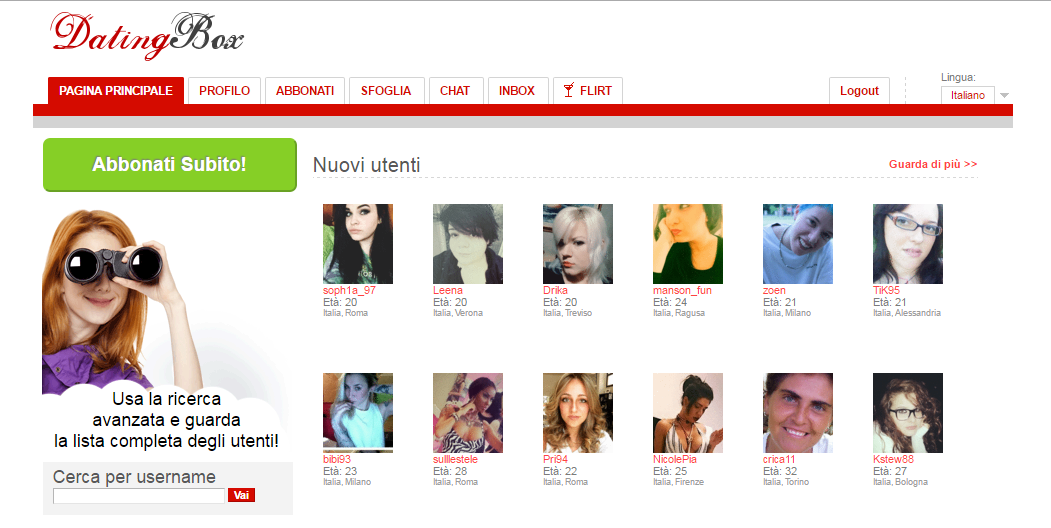Viewport: 1051px width, 528px height.
Task: Select the Italiano language box
Action: point(967,96)
